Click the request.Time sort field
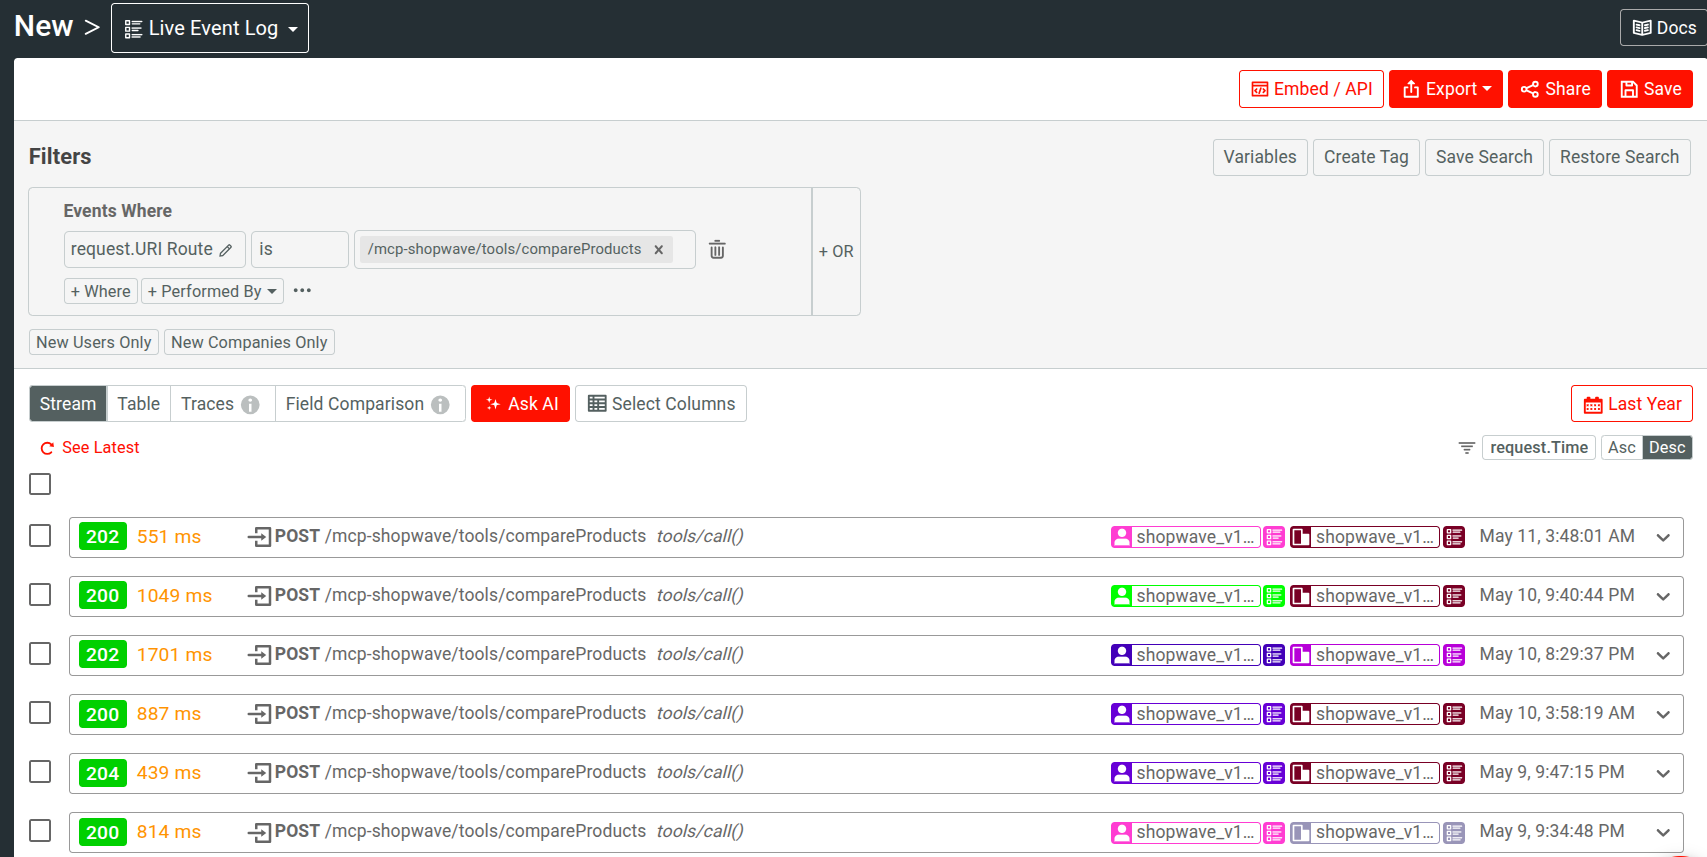The width and height of the screenshot is (1707, 857). 1539,448
